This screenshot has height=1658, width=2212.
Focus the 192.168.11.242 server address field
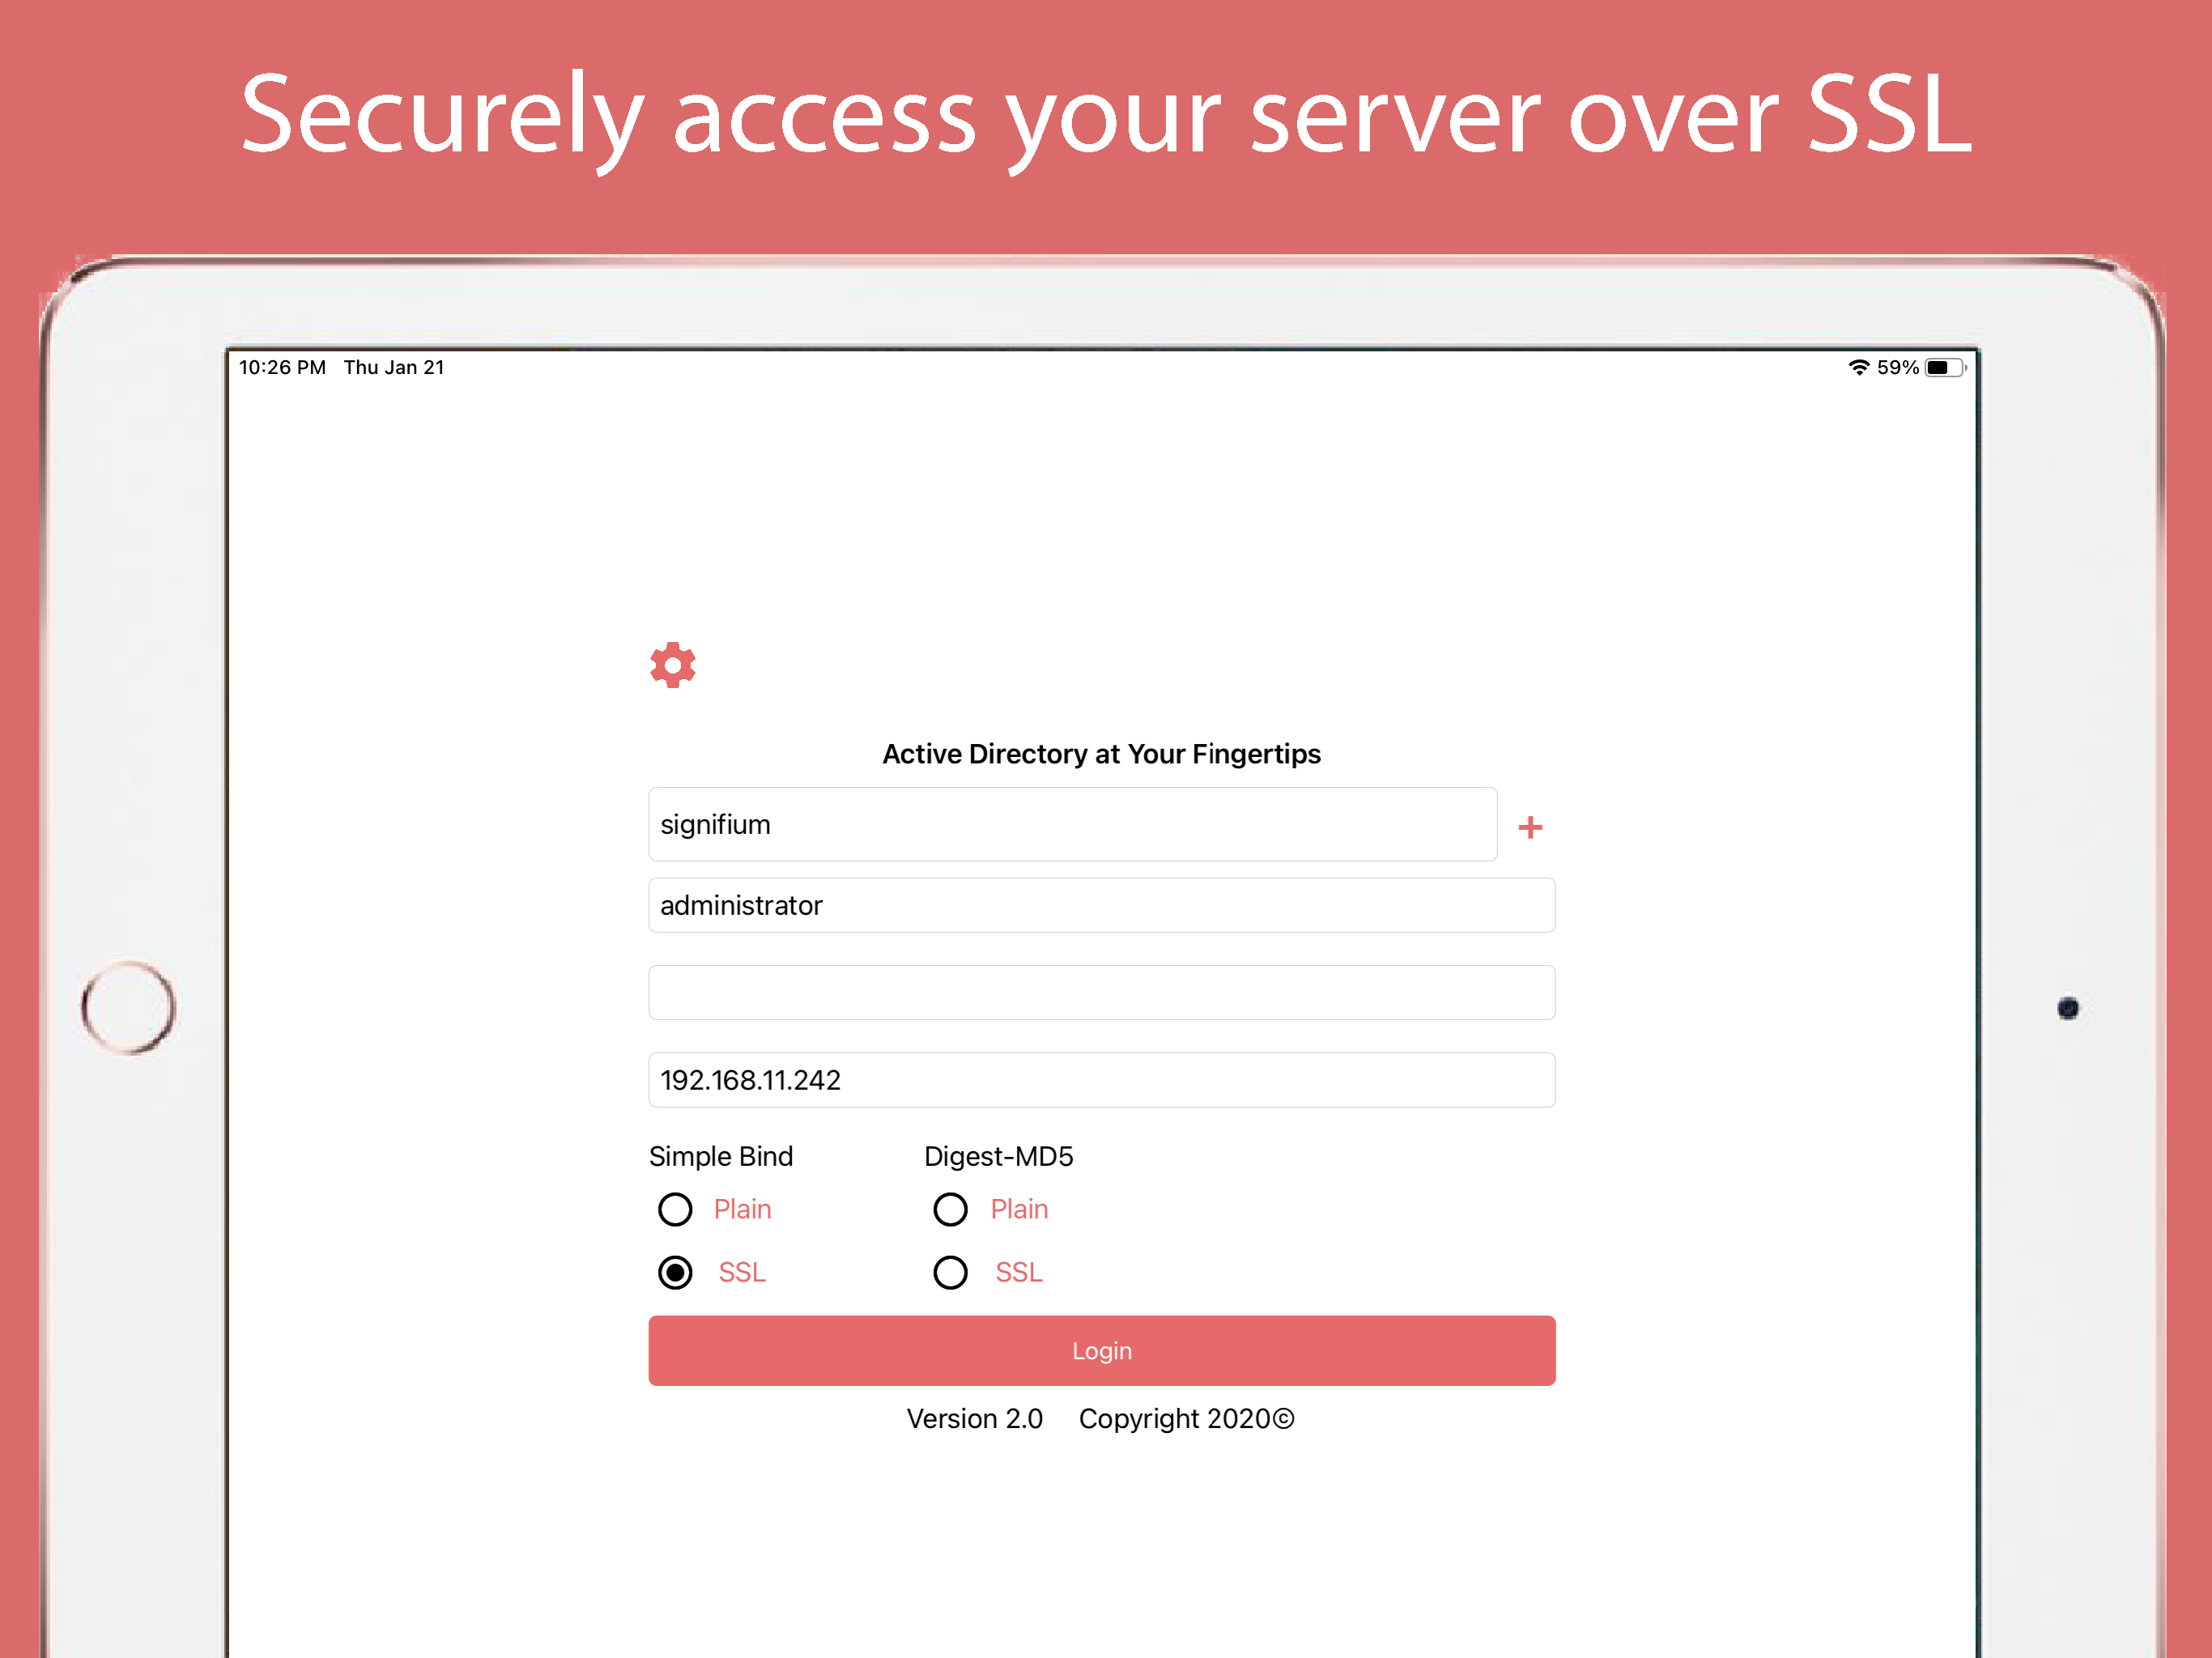1101,1079
